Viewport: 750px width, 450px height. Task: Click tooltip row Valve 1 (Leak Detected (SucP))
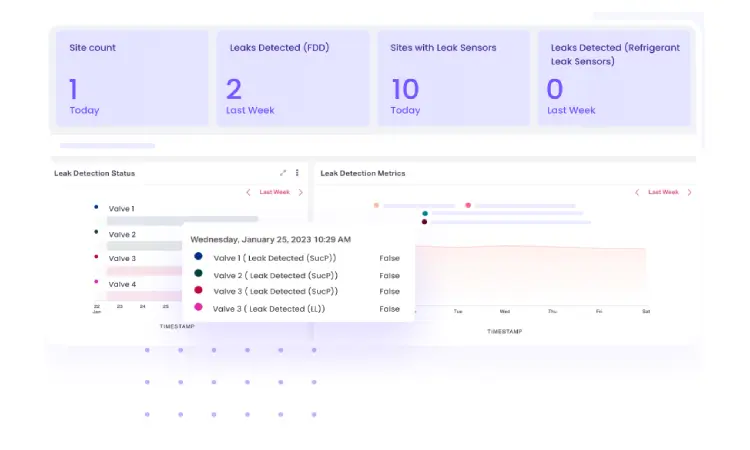(297, 258)
